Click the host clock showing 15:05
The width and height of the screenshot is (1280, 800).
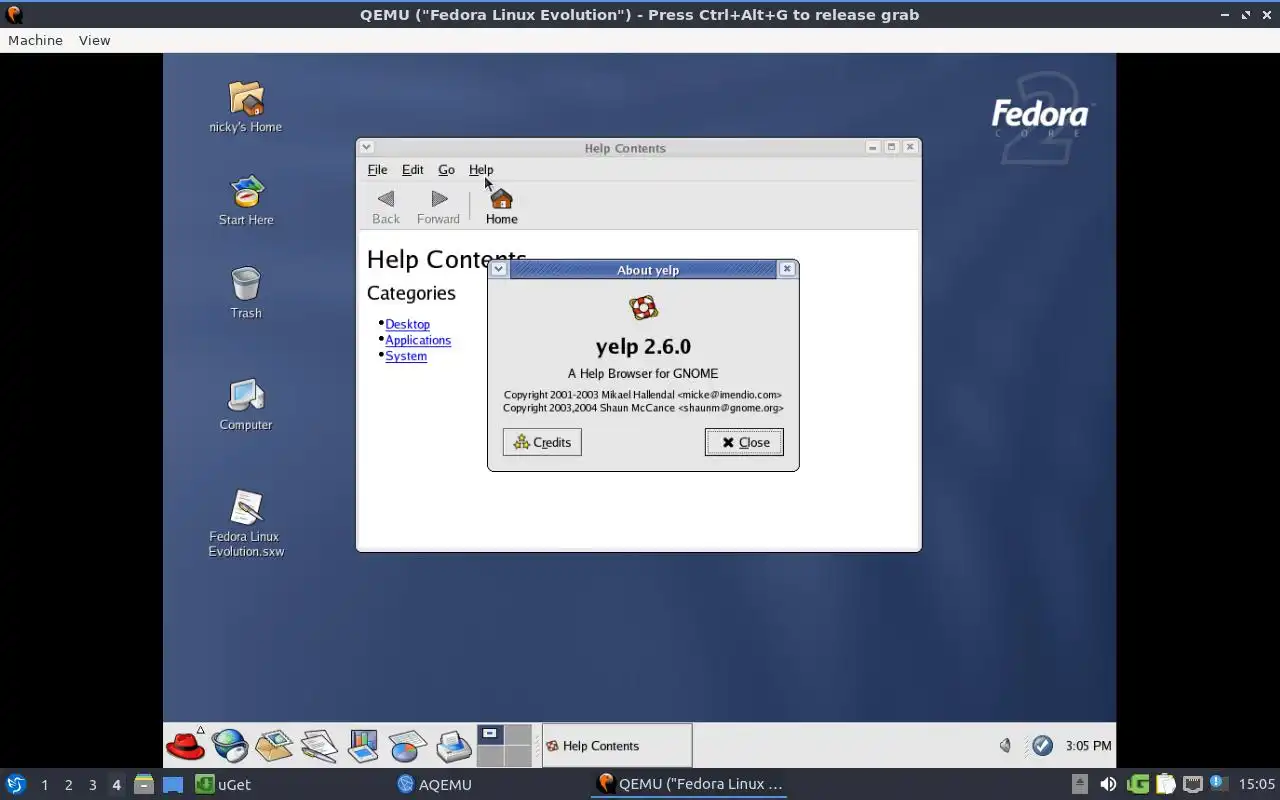point(1257,784)
